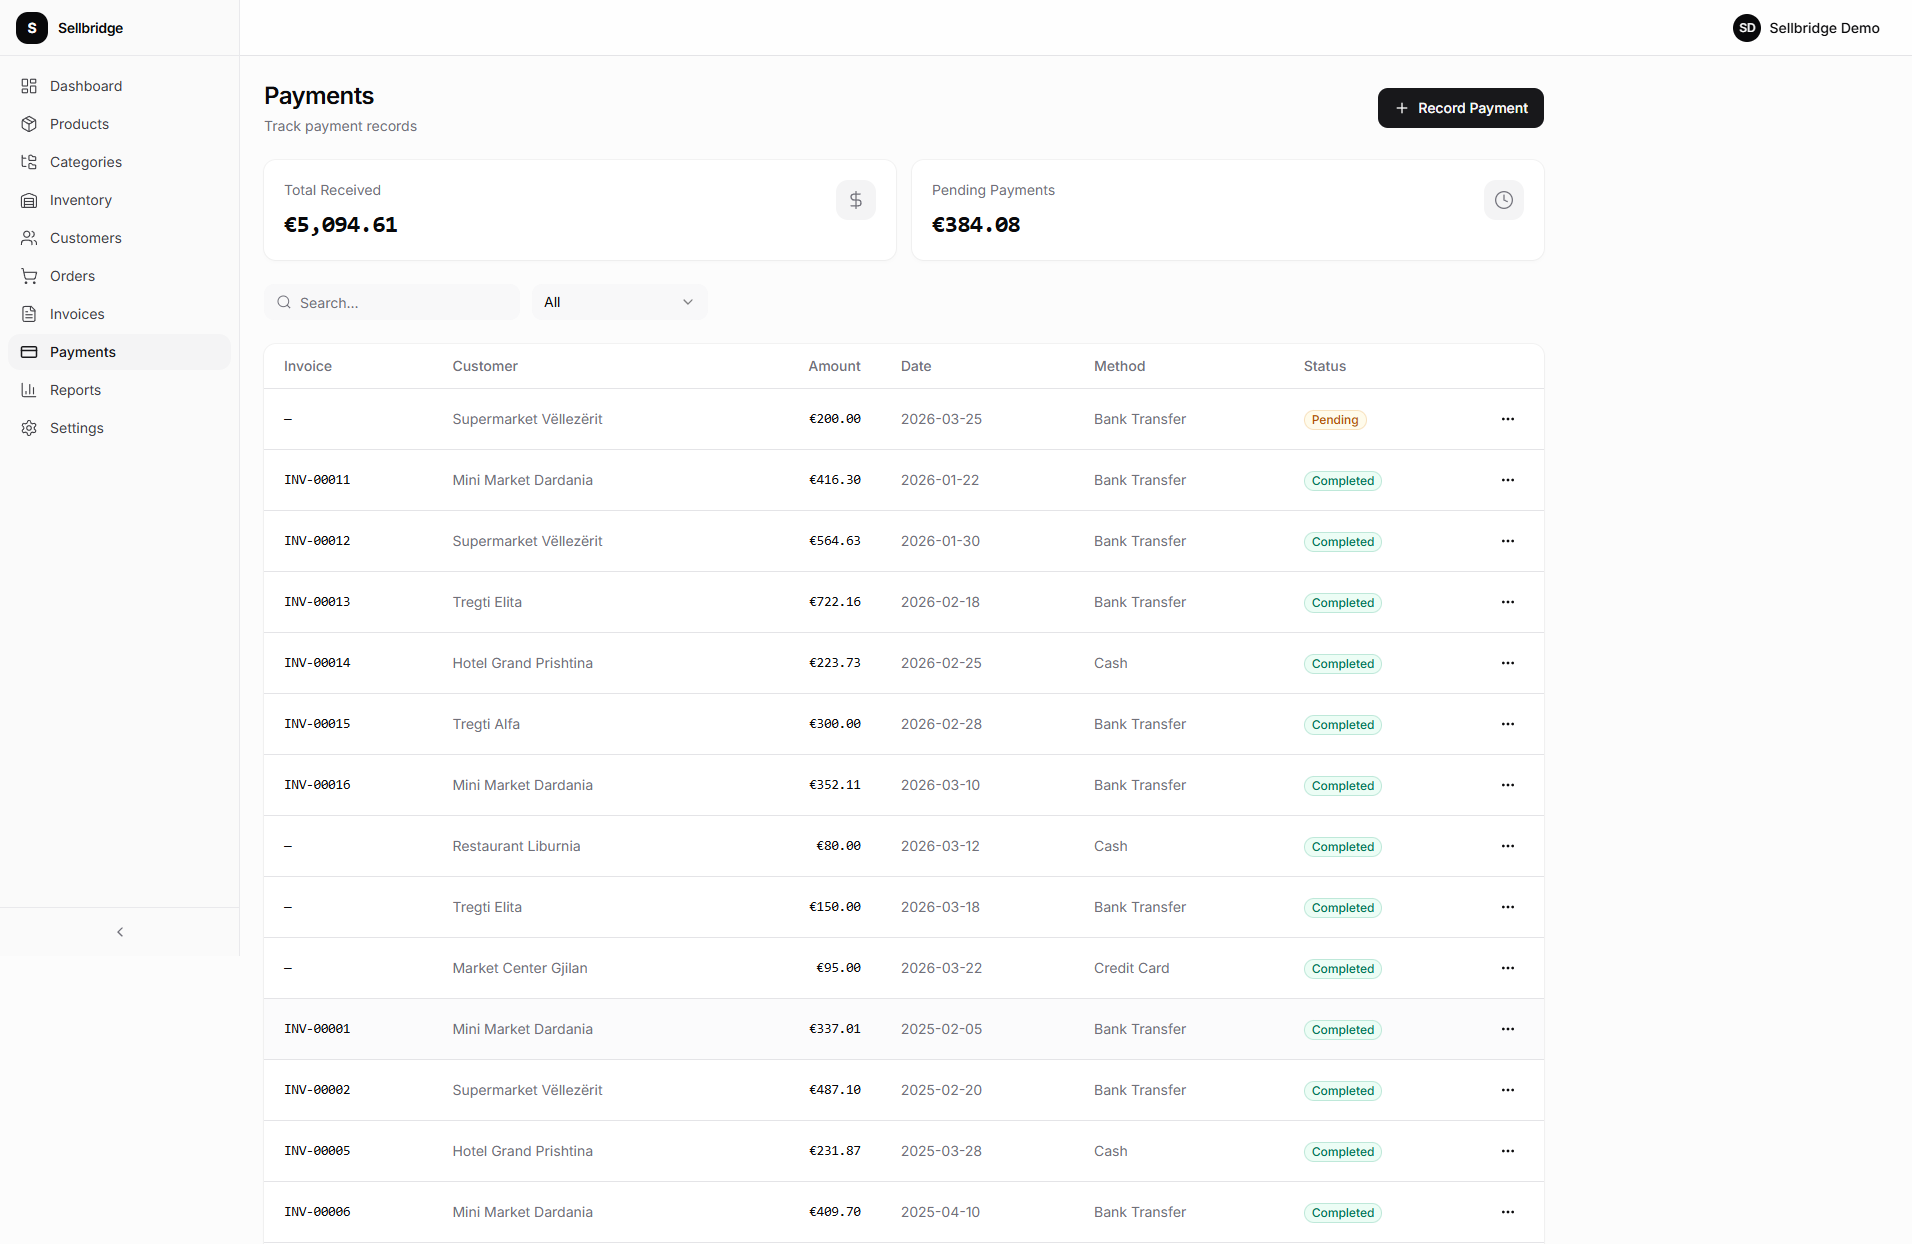The height and width of the screenshot is (1244, 1912).
Task: Click the Pending status badge for Supermarket Vëllezërit
Action: click(1334, 419)
